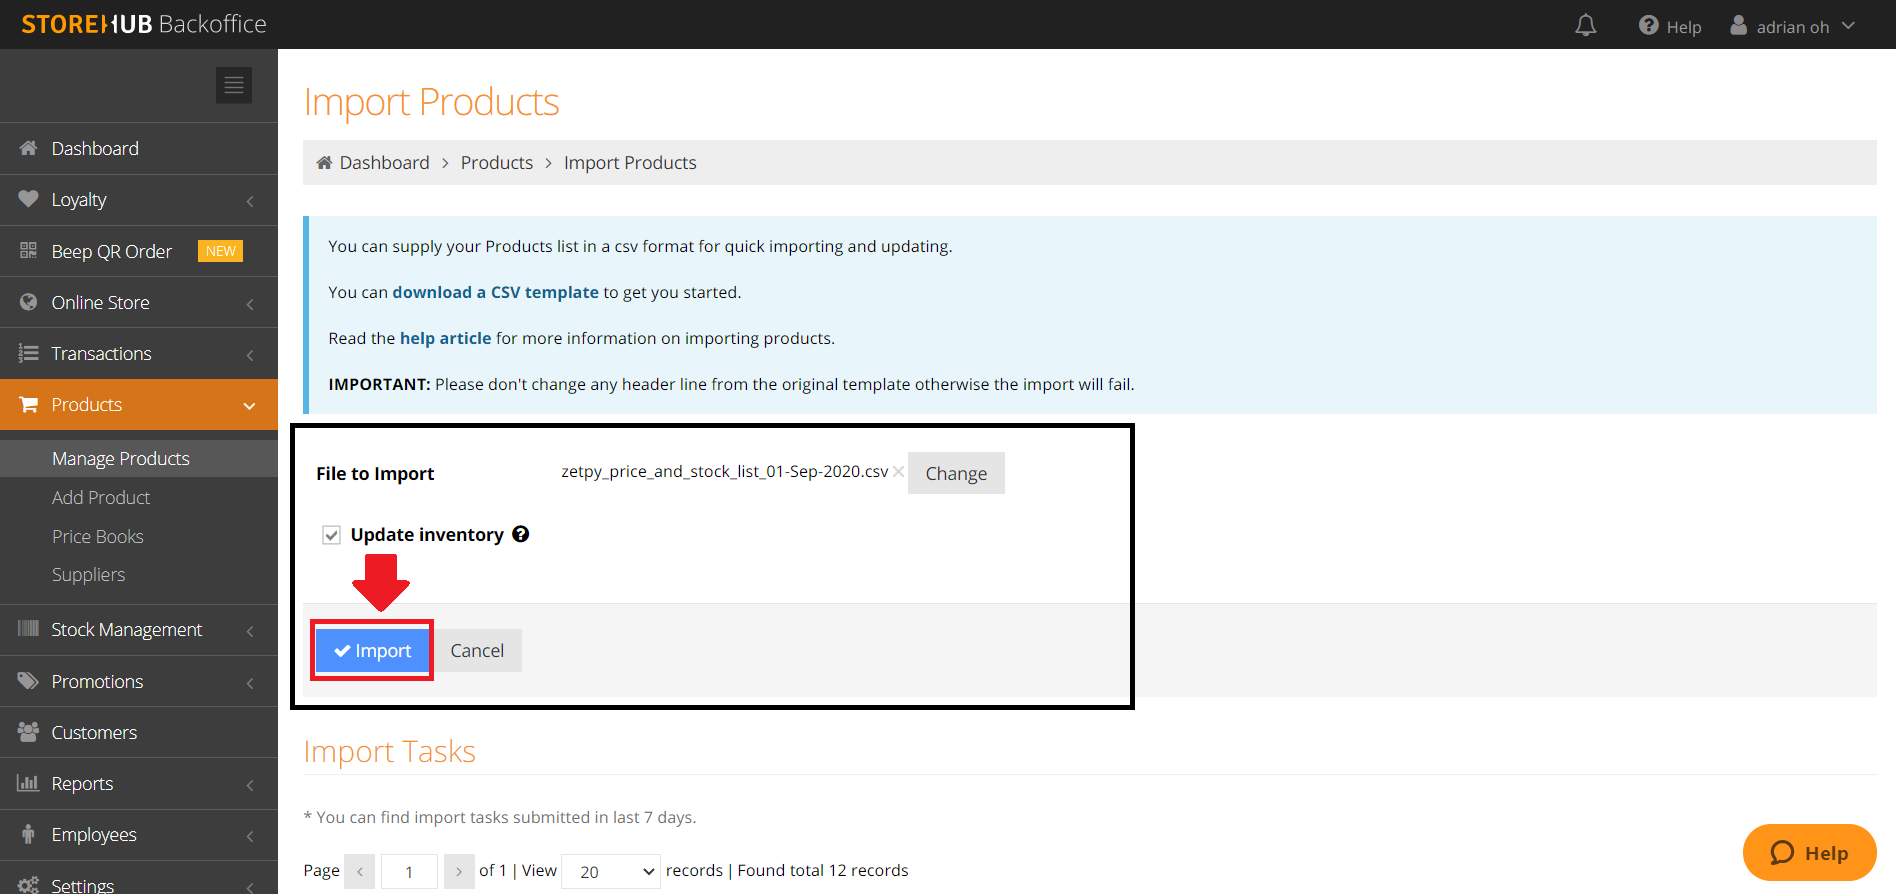Click the Dashboard home icon in sidebar
The image size is (1896, 894).
28,148
